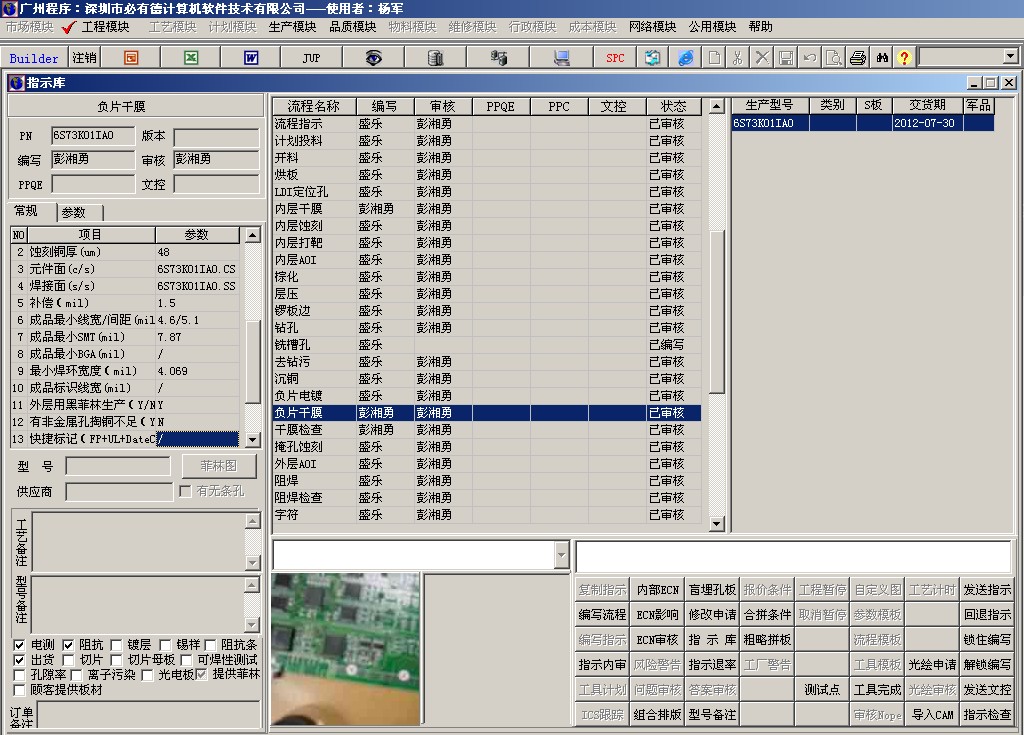Click the binoculars find icon
The image size is (1024, 735).
pyautogui.click(x=882, y=57)
